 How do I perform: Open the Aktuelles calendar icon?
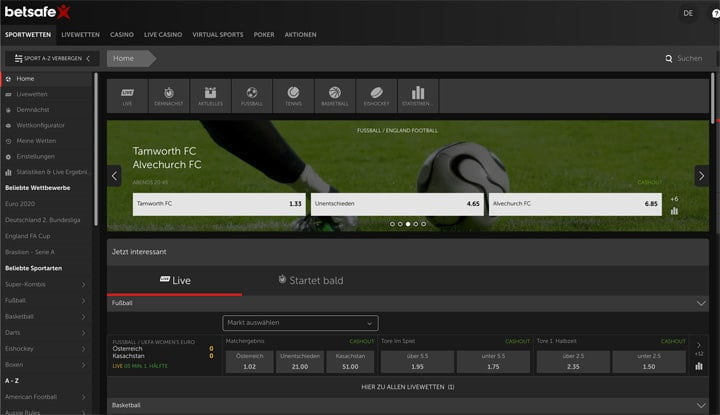[210, 96]
